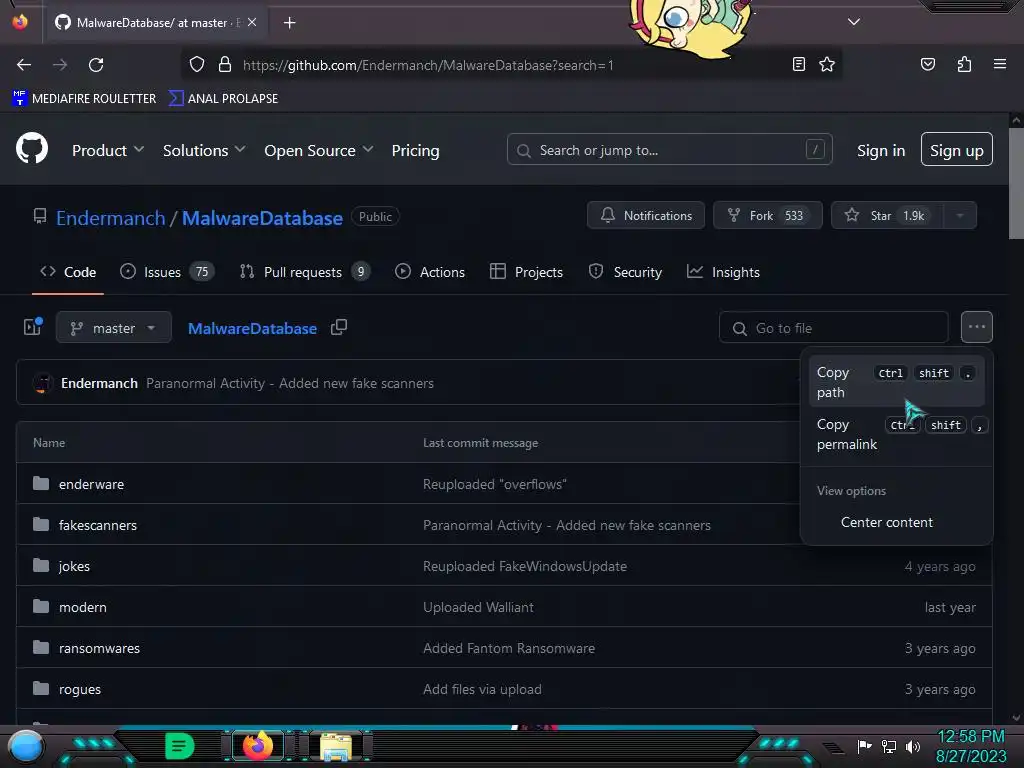The image size is (1024, 768).
Task: Open MEDIAFIRE ROULETTER bookmark
Action: [84, 98]
